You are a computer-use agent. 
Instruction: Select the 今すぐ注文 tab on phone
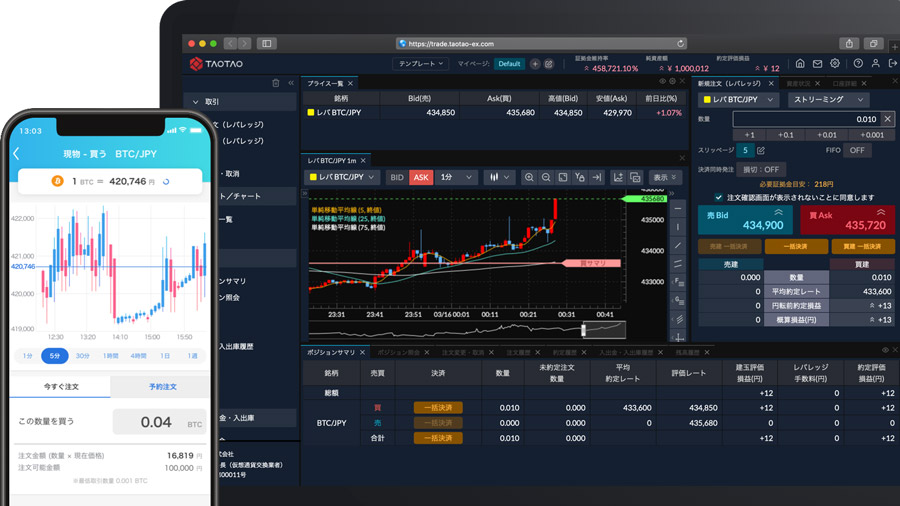61,387
